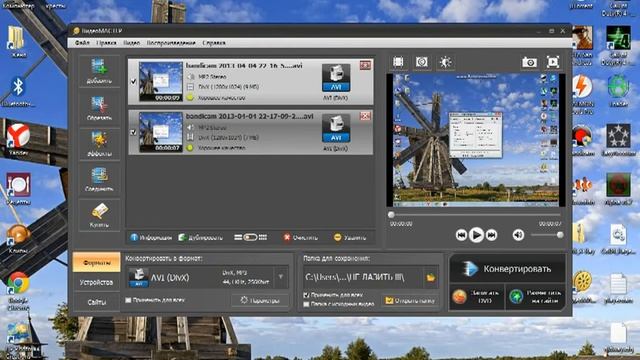This screenshot has height=360, width=640.
Task: Browse save folder with yellow folder icon
Action: (431, 278)
